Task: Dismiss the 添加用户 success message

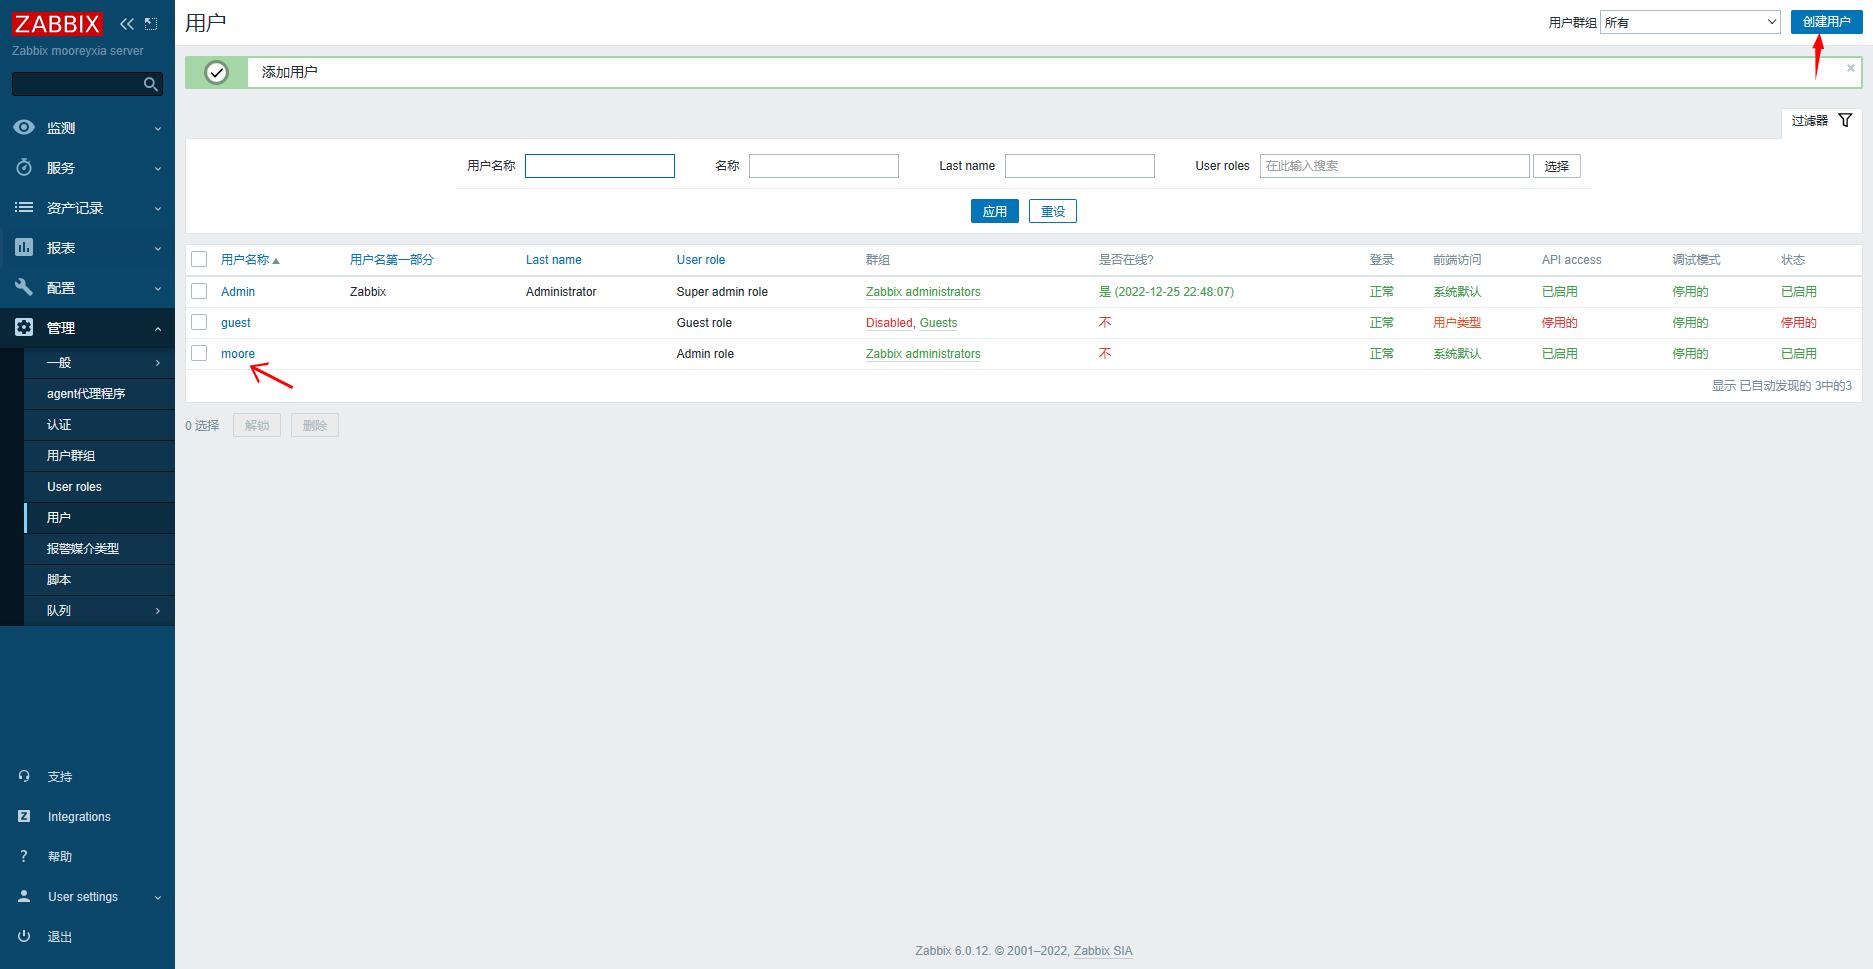Action: (1850, 68)
